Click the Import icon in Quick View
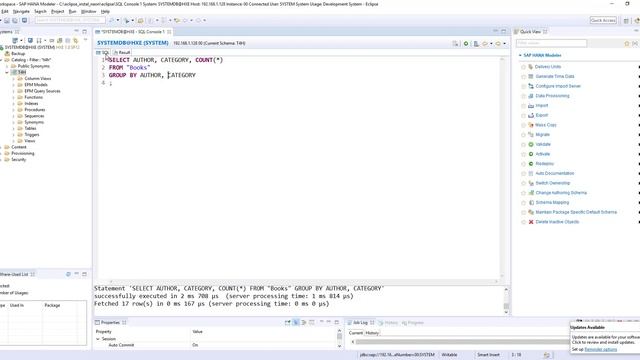Image resolution: width=640 pixels, height=360 pixels. tap(531, 106)
